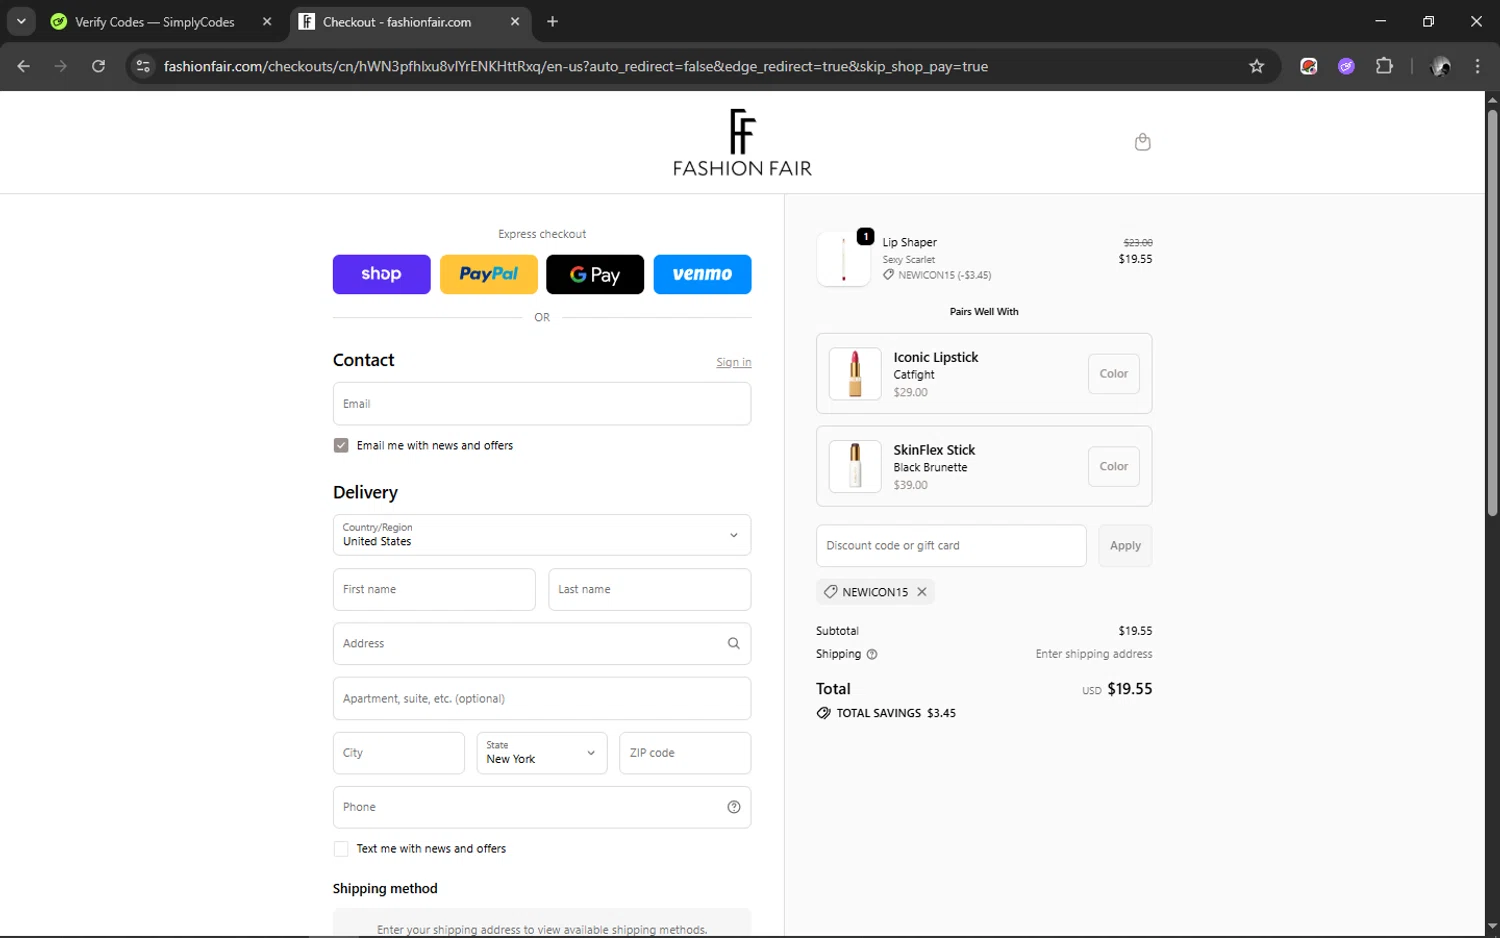Open a new browser tab
The image size is (1500, 938).
point(552,21)
